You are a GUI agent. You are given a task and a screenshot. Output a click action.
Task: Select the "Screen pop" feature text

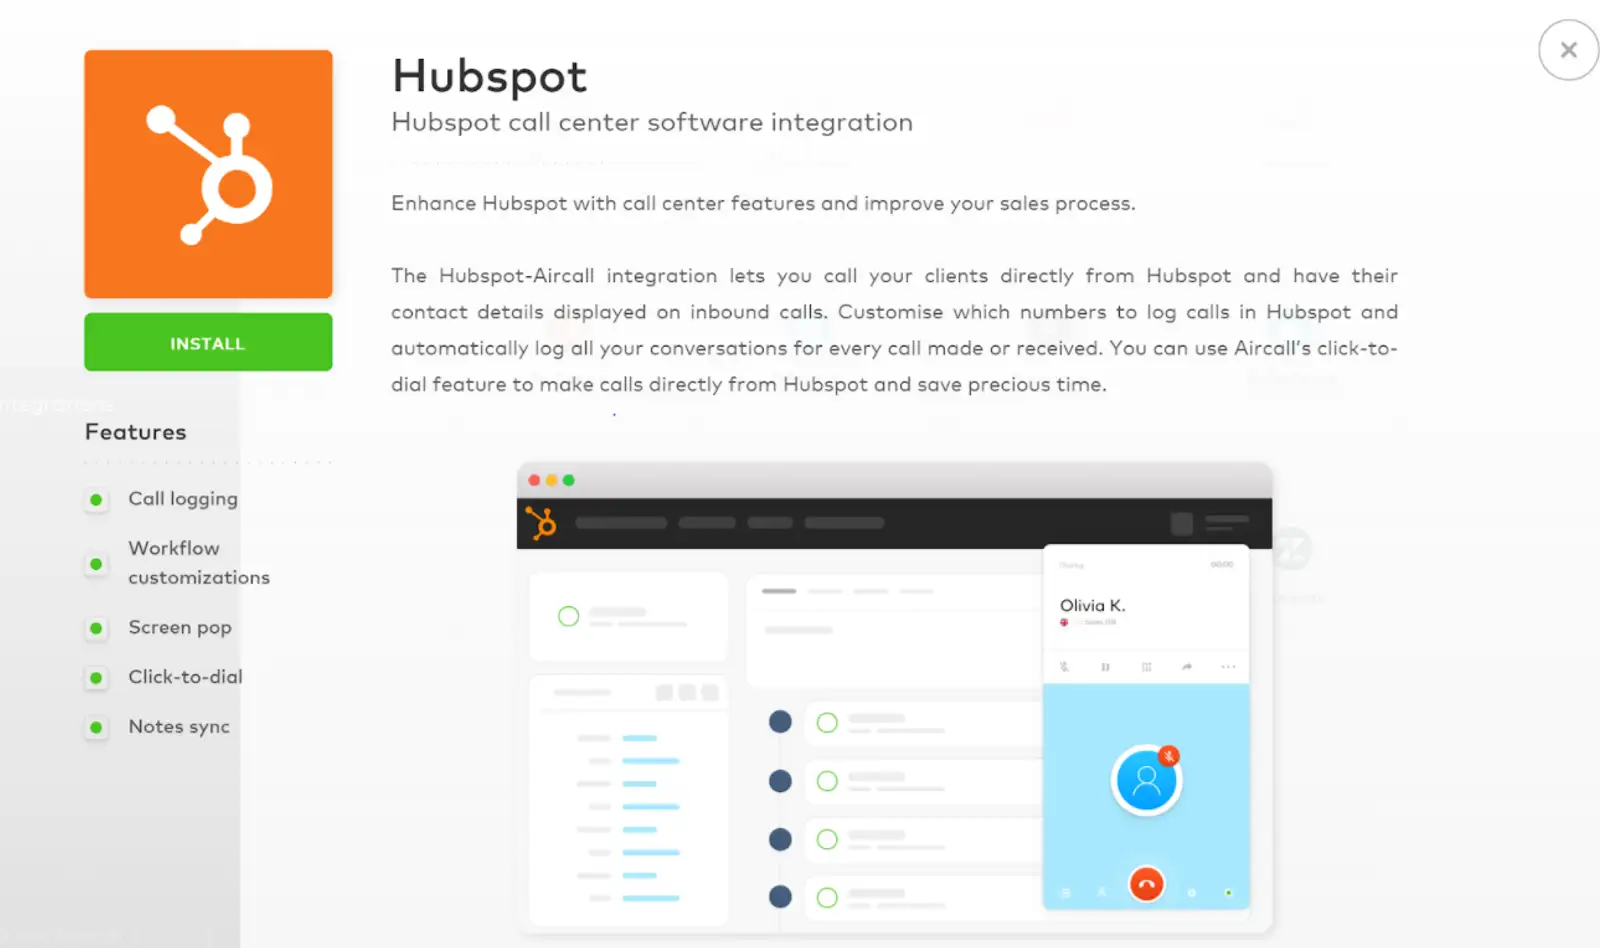click(x=180, y=628)
